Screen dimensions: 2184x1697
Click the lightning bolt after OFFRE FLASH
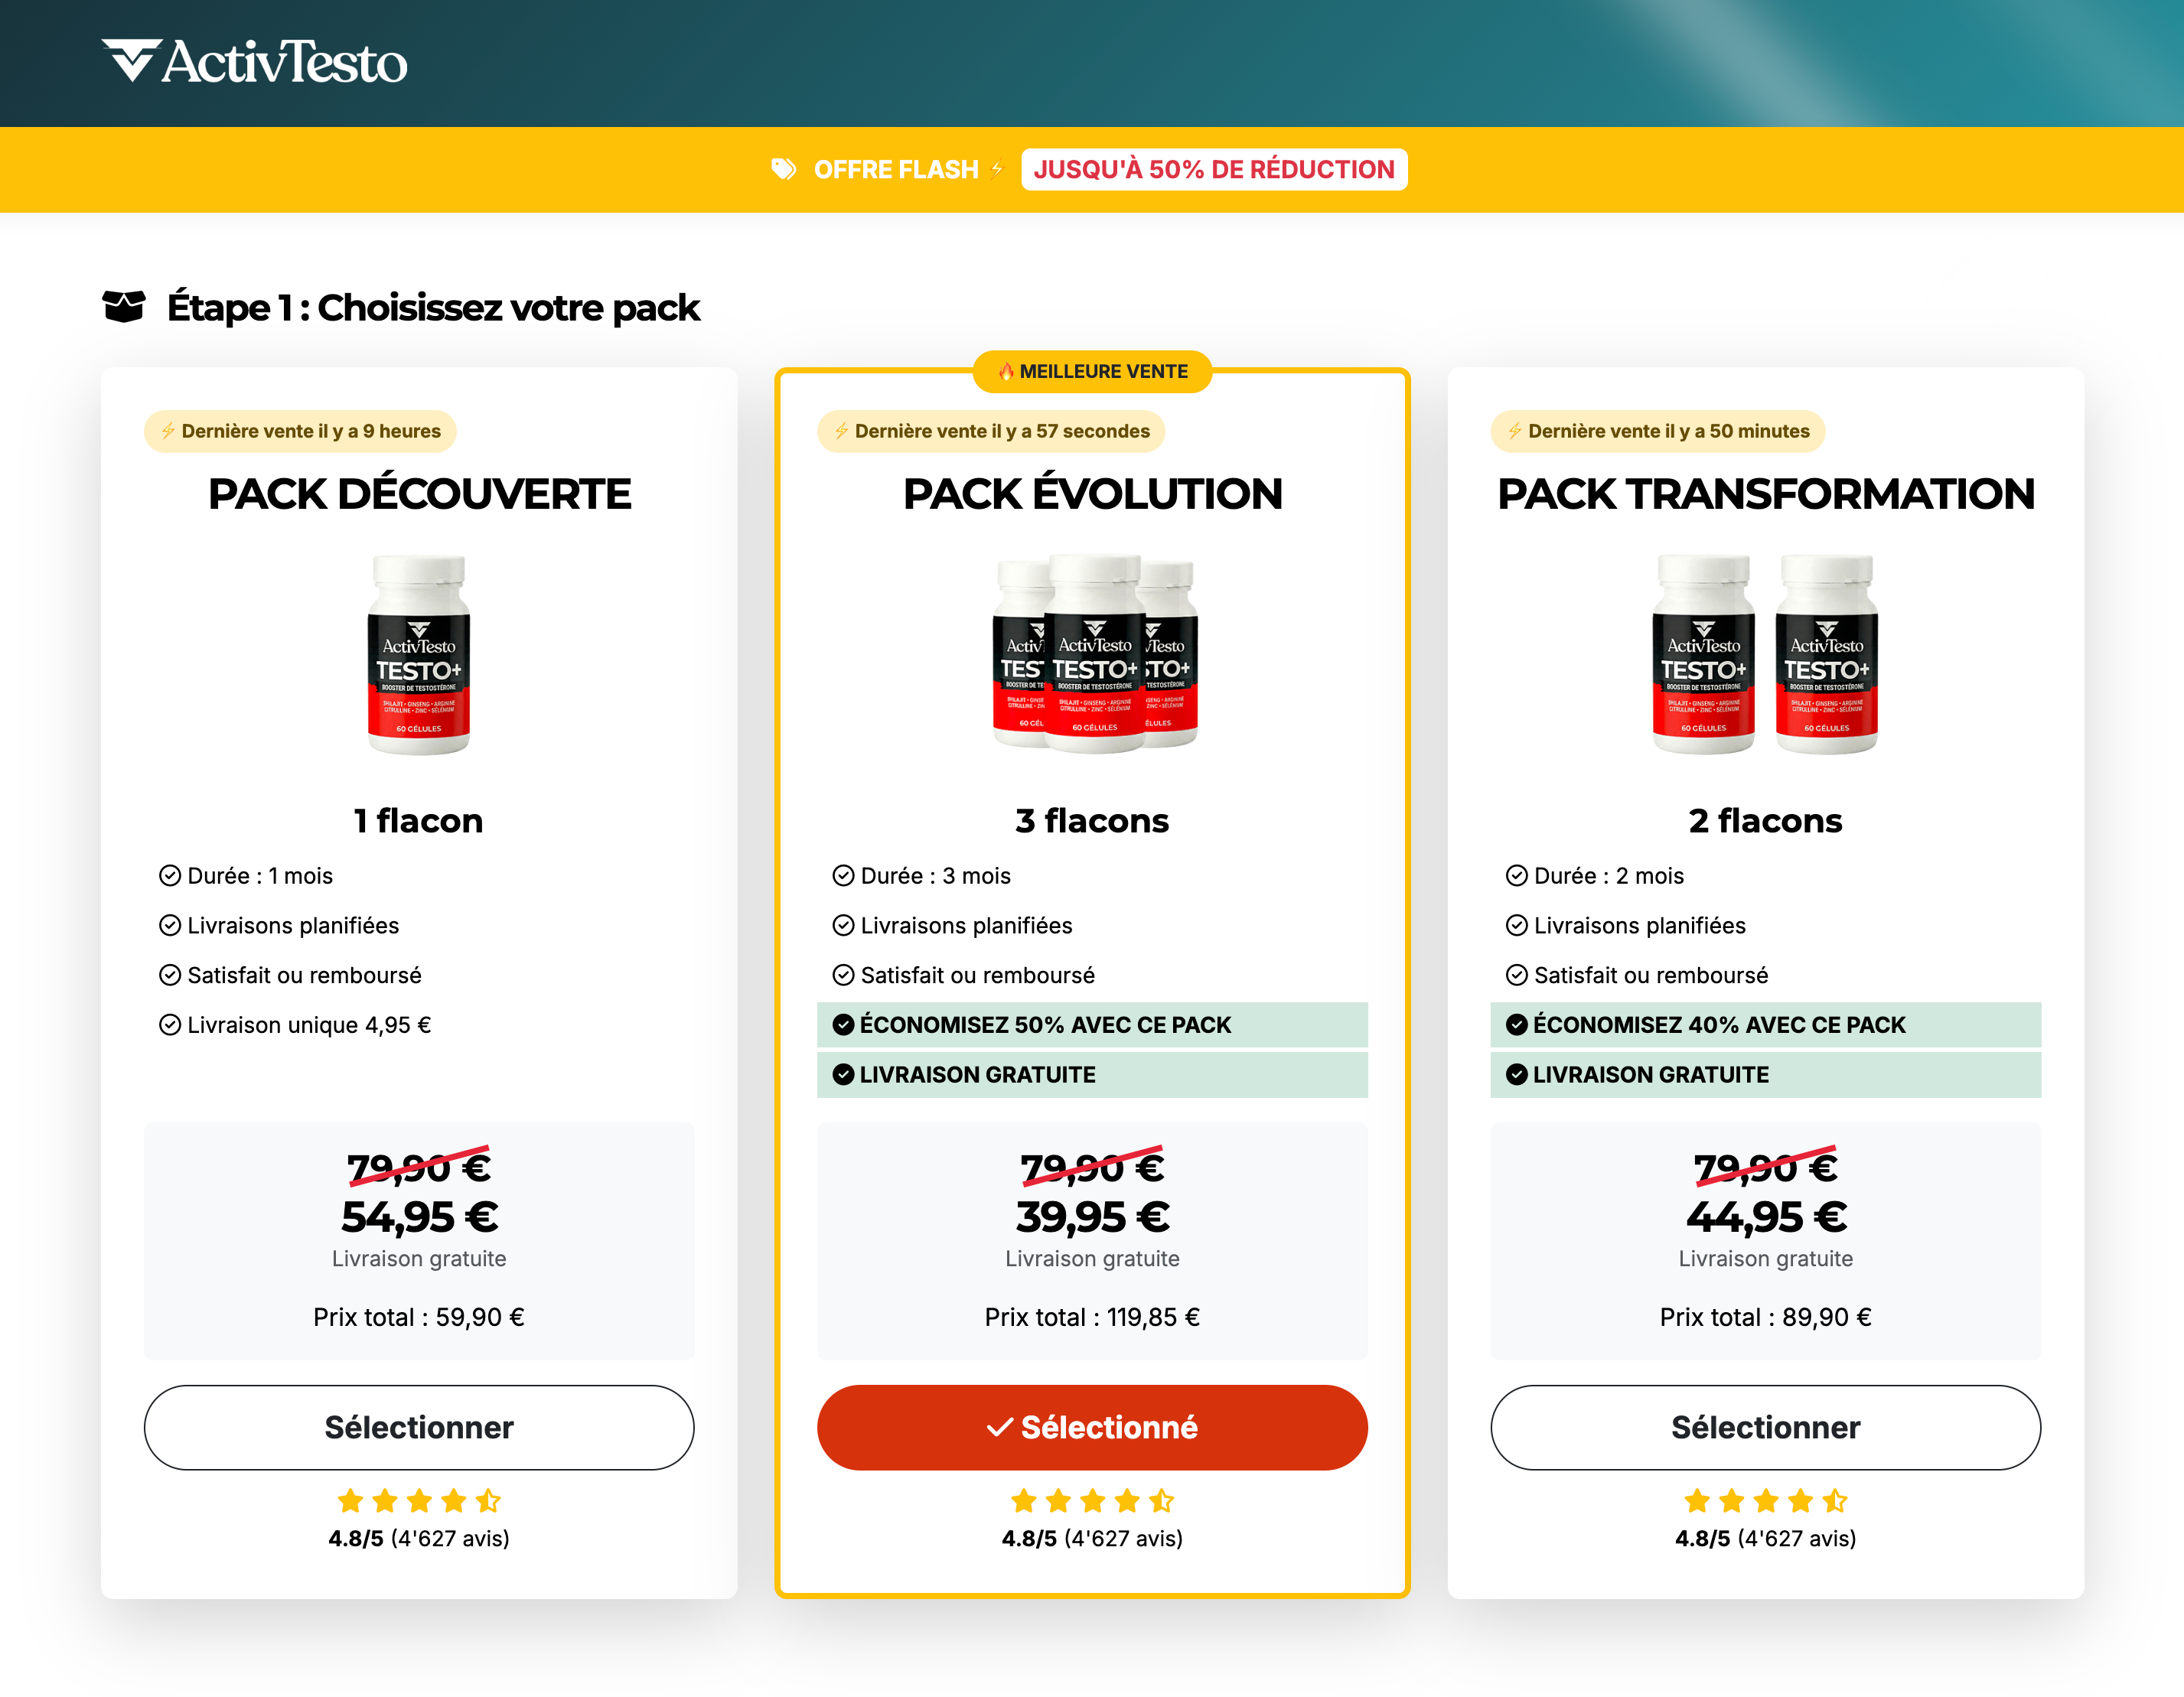click(x=997, y=169)
